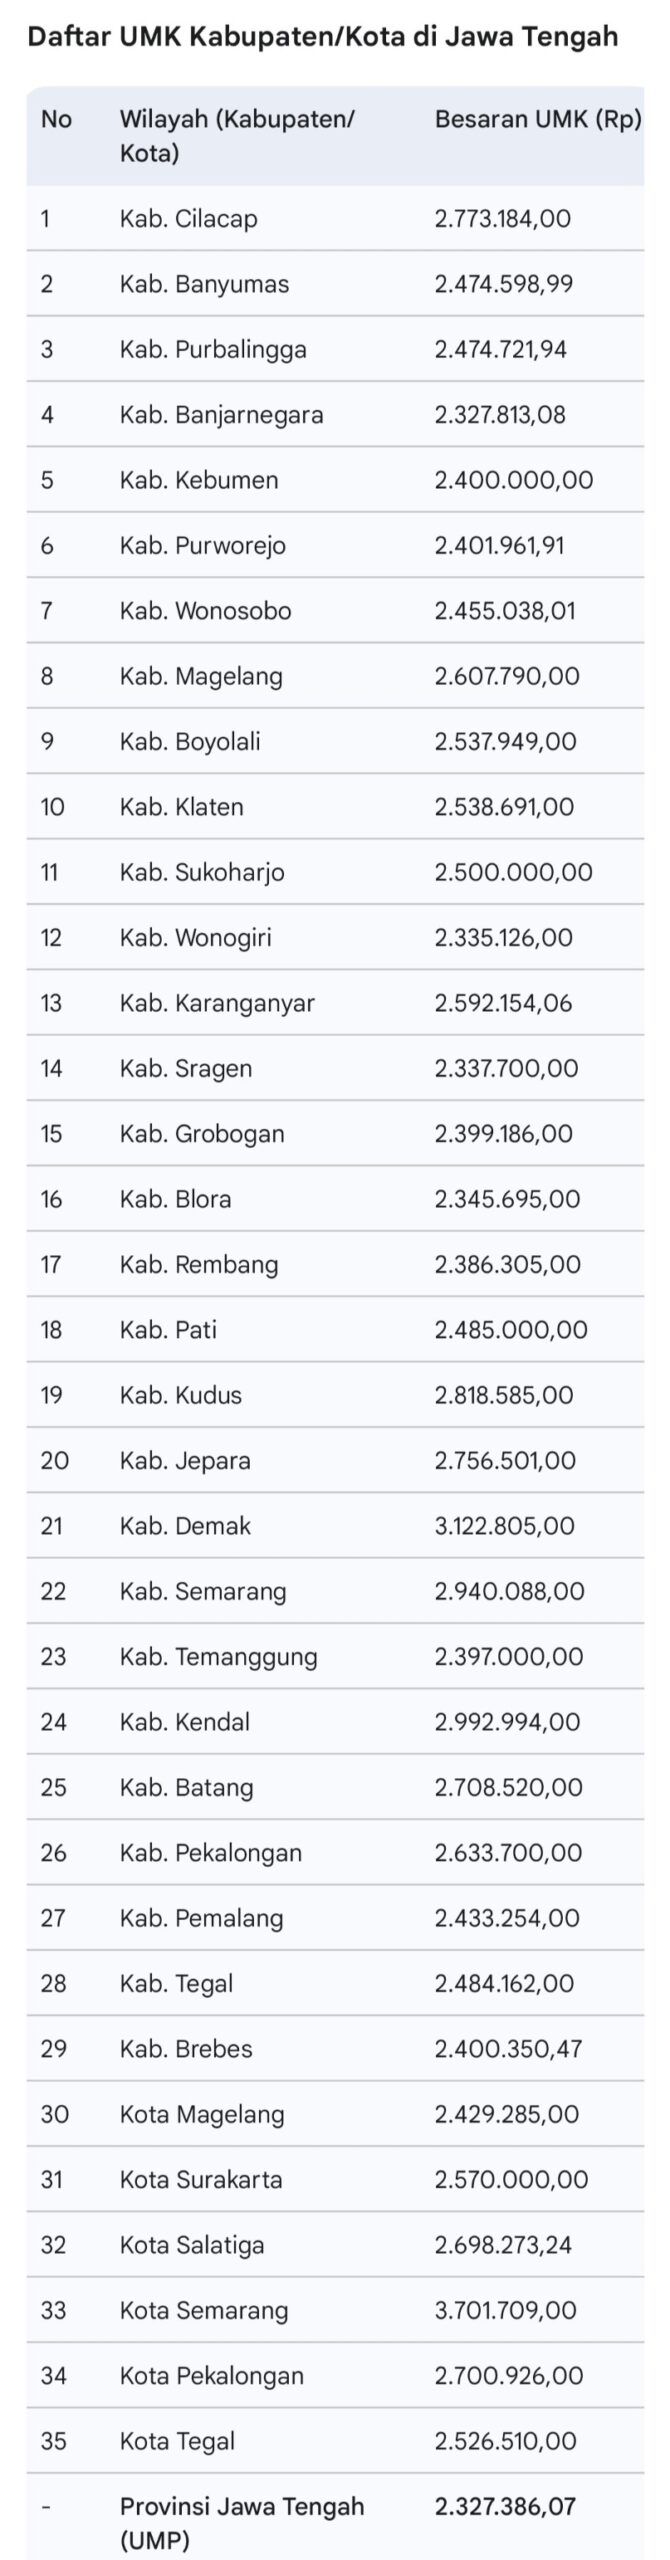Select the 'Kab. Cilacap' cell
The height and width of the screenshot is (2560, 670).
coord(188,219)
